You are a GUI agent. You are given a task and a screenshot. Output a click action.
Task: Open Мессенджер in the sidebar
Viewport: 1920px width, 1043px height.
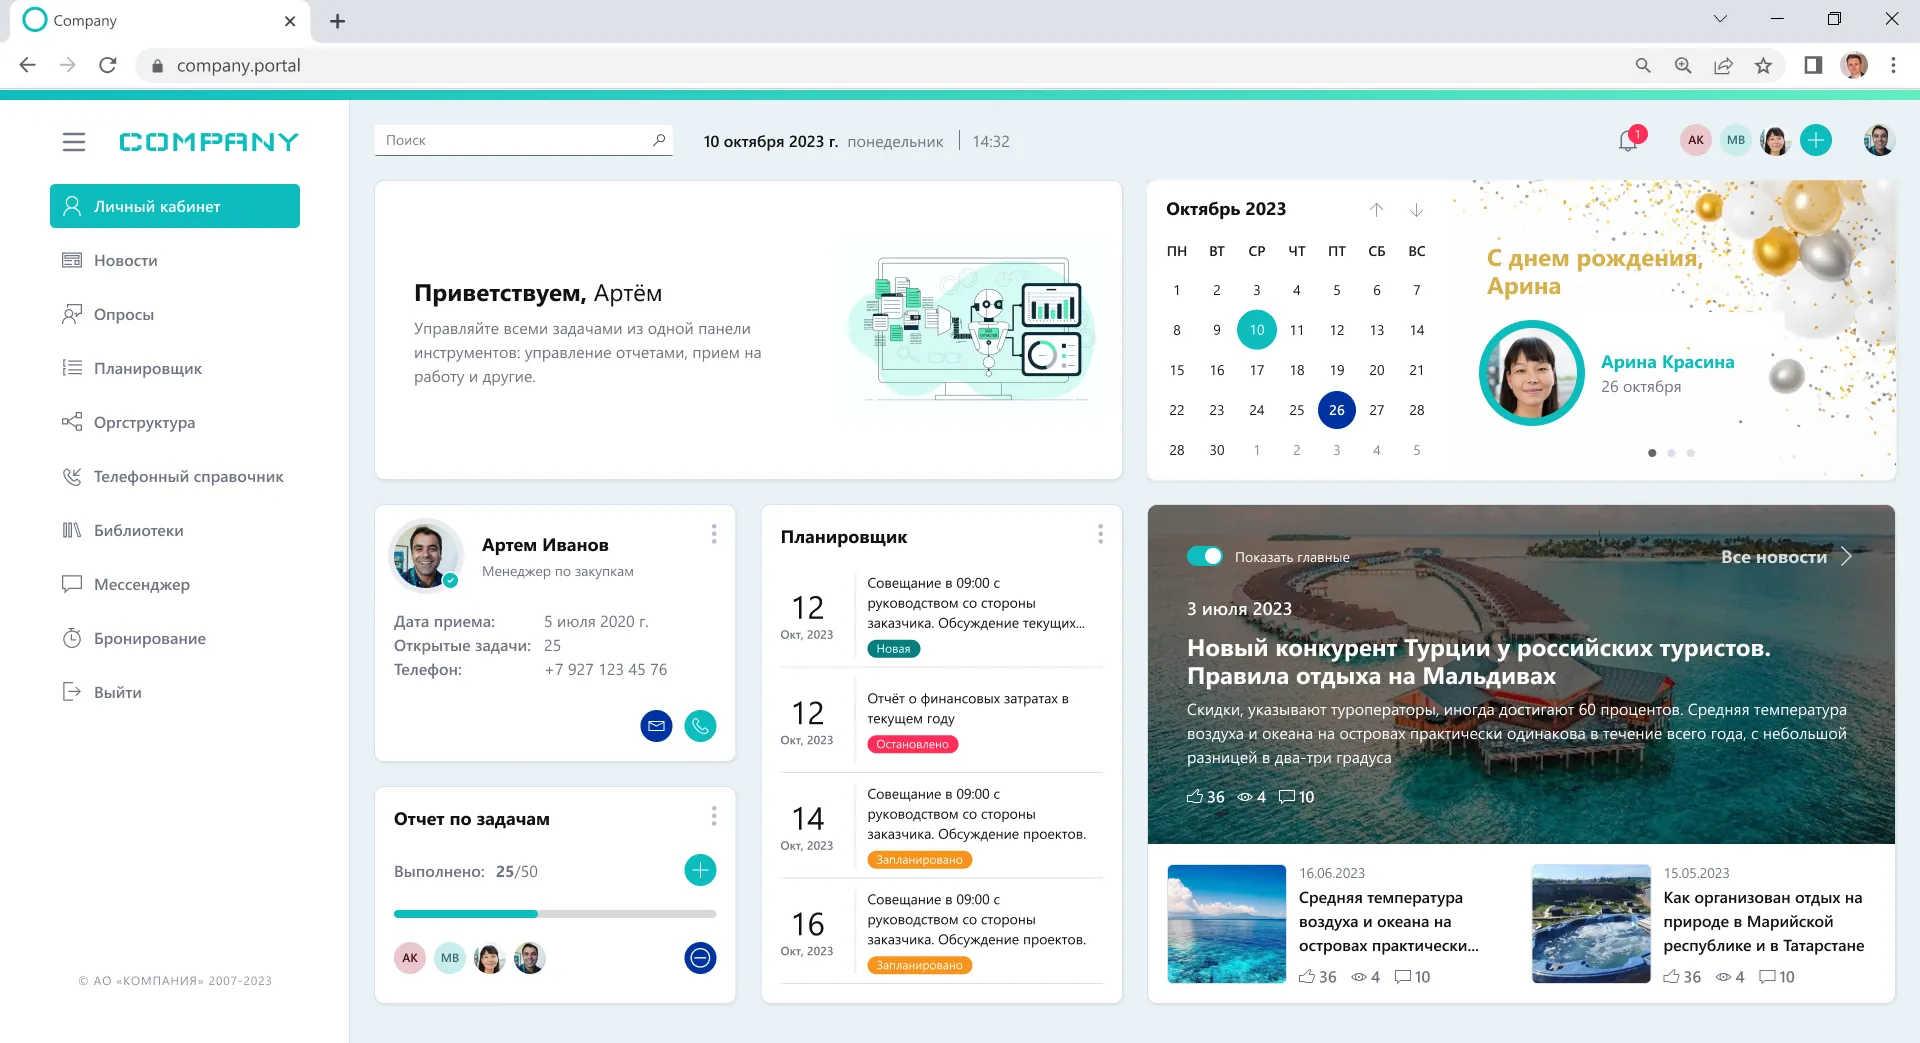[141, 585]
